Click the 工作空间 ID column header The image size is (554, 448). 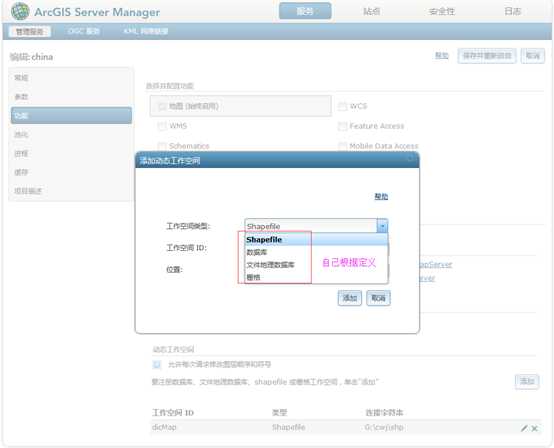(x=173, y=412)
